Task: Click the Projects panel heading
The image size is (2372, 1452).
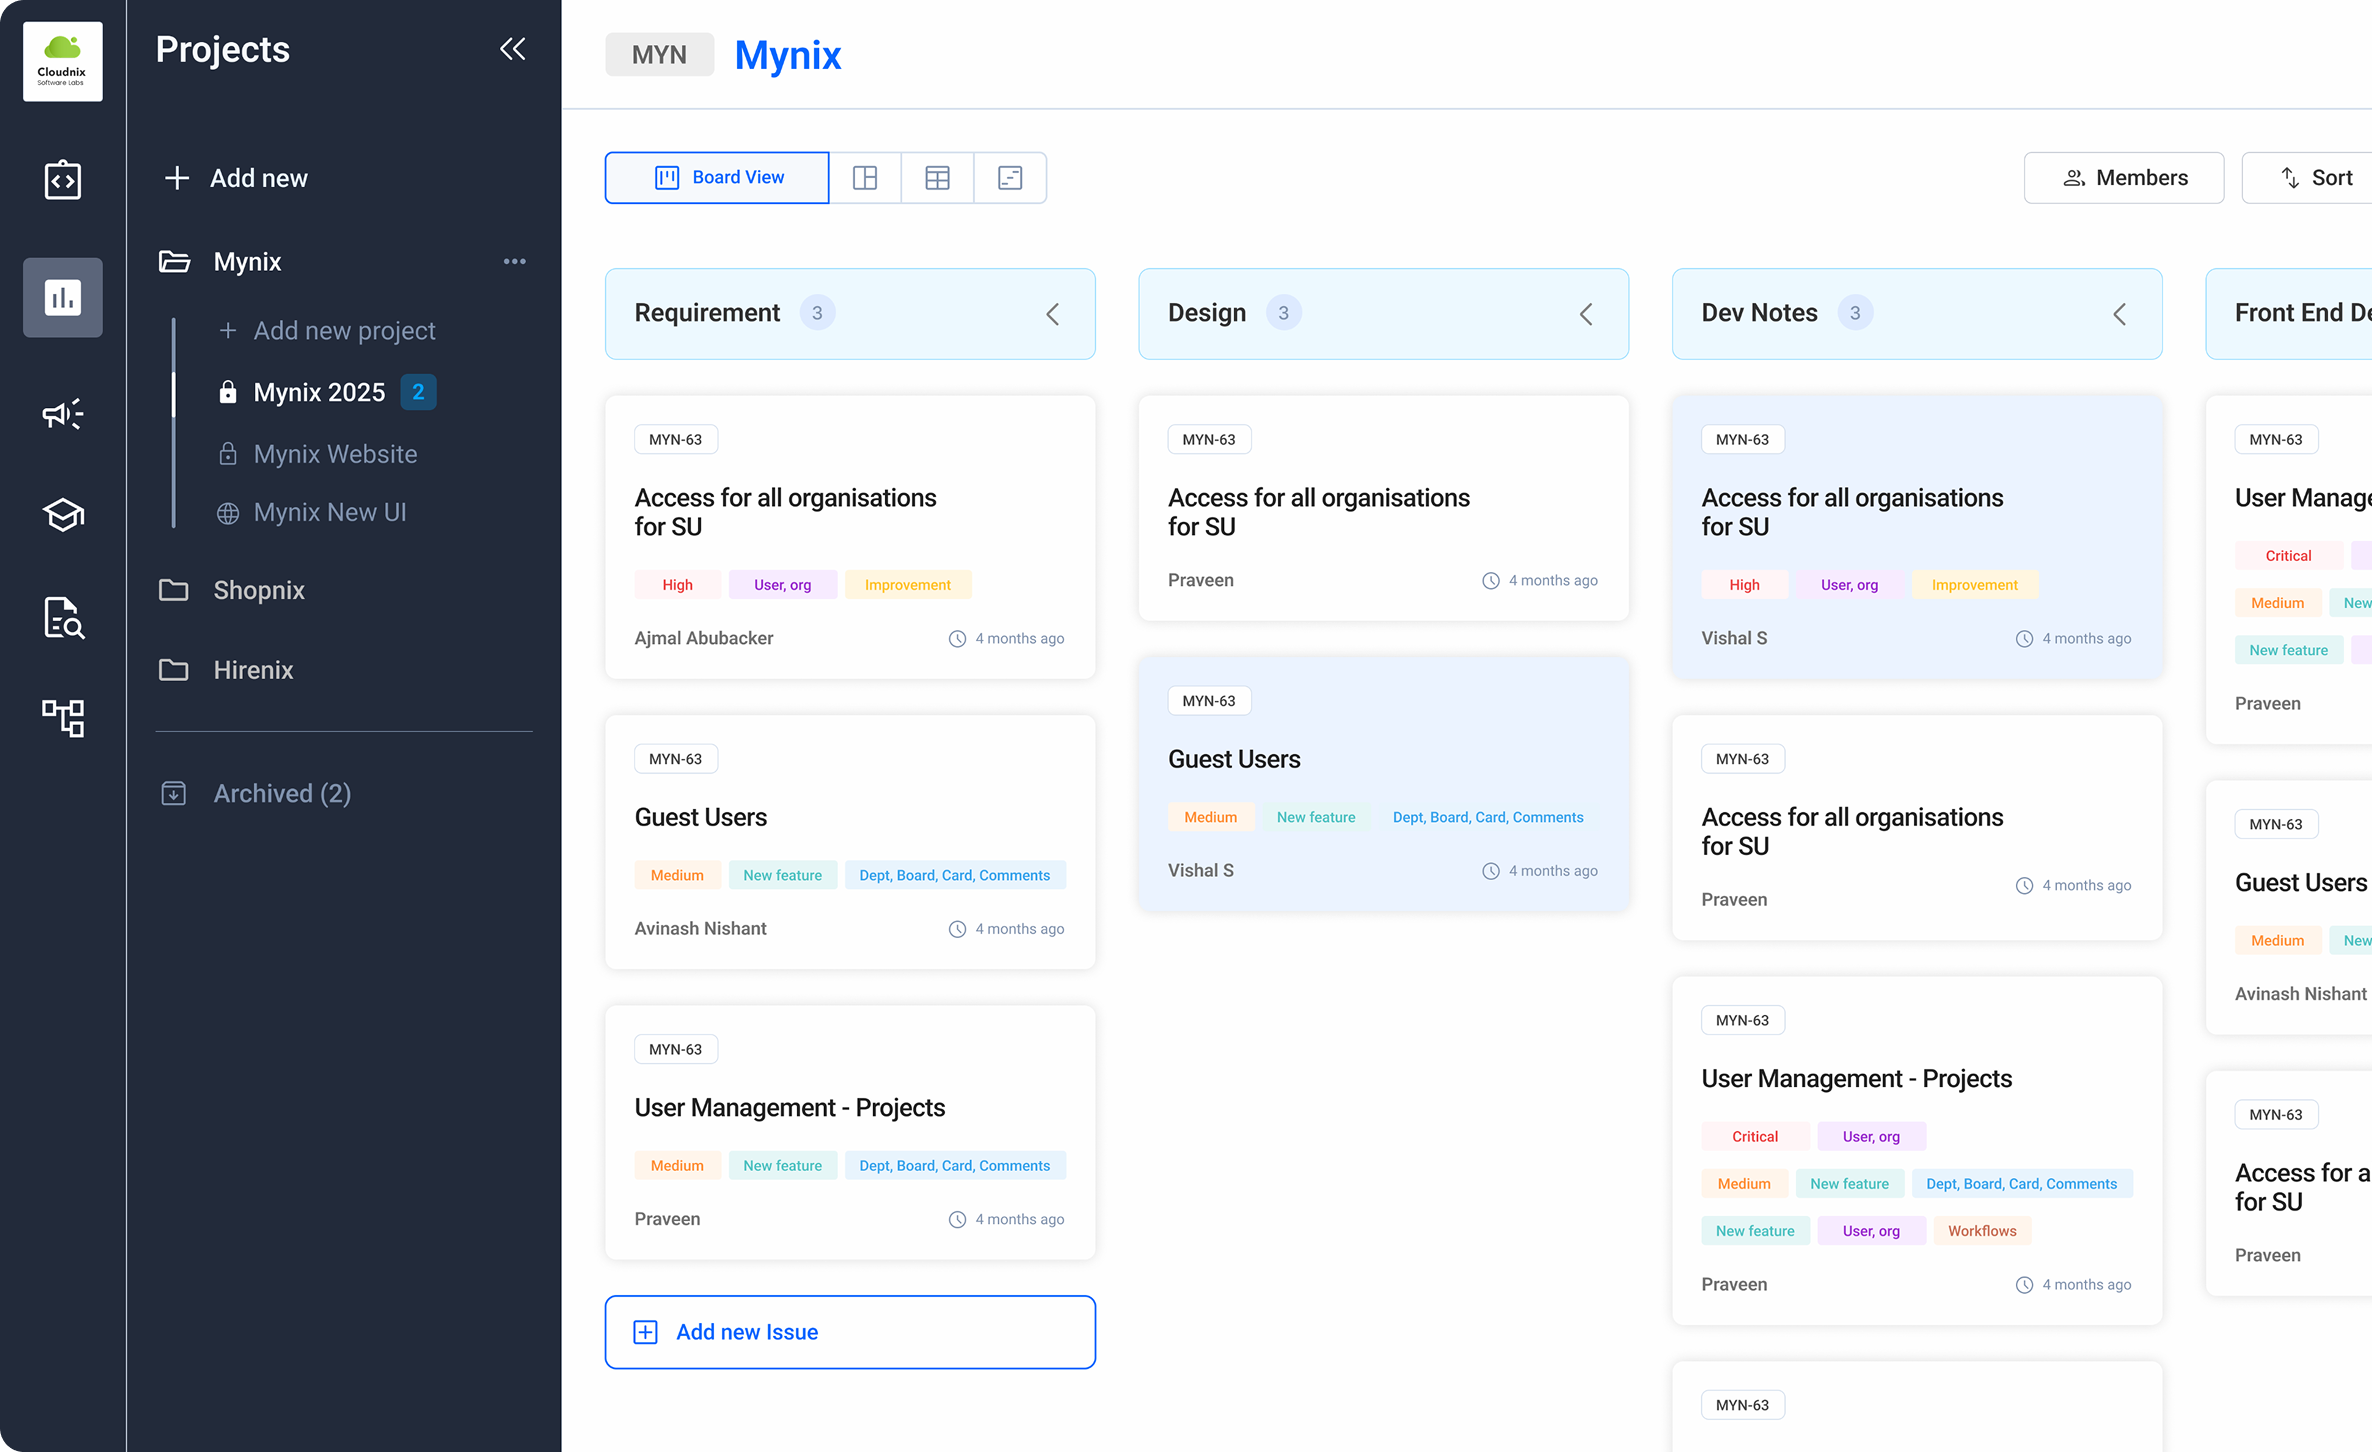Action: (223, 49)
